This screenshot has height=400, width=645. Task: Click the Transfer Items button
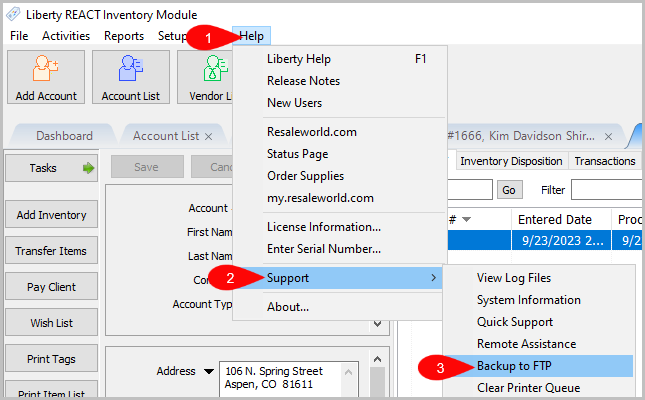pos(51,251)
